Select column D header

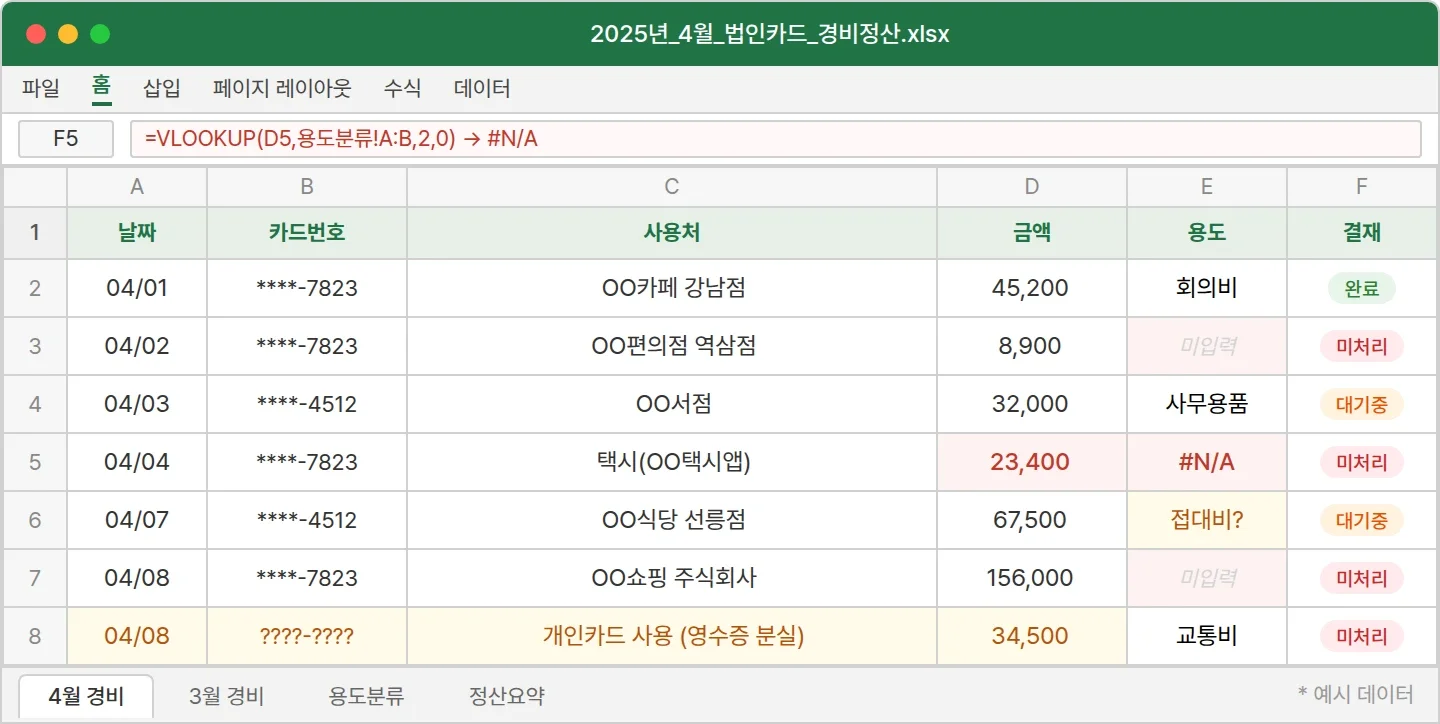coord(1031,186)
